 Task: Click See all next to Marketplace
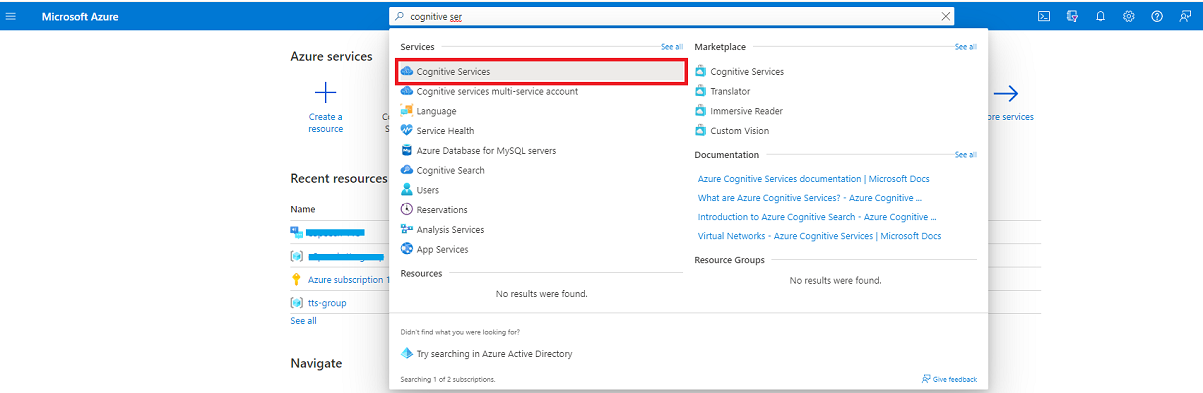point(965,47)
